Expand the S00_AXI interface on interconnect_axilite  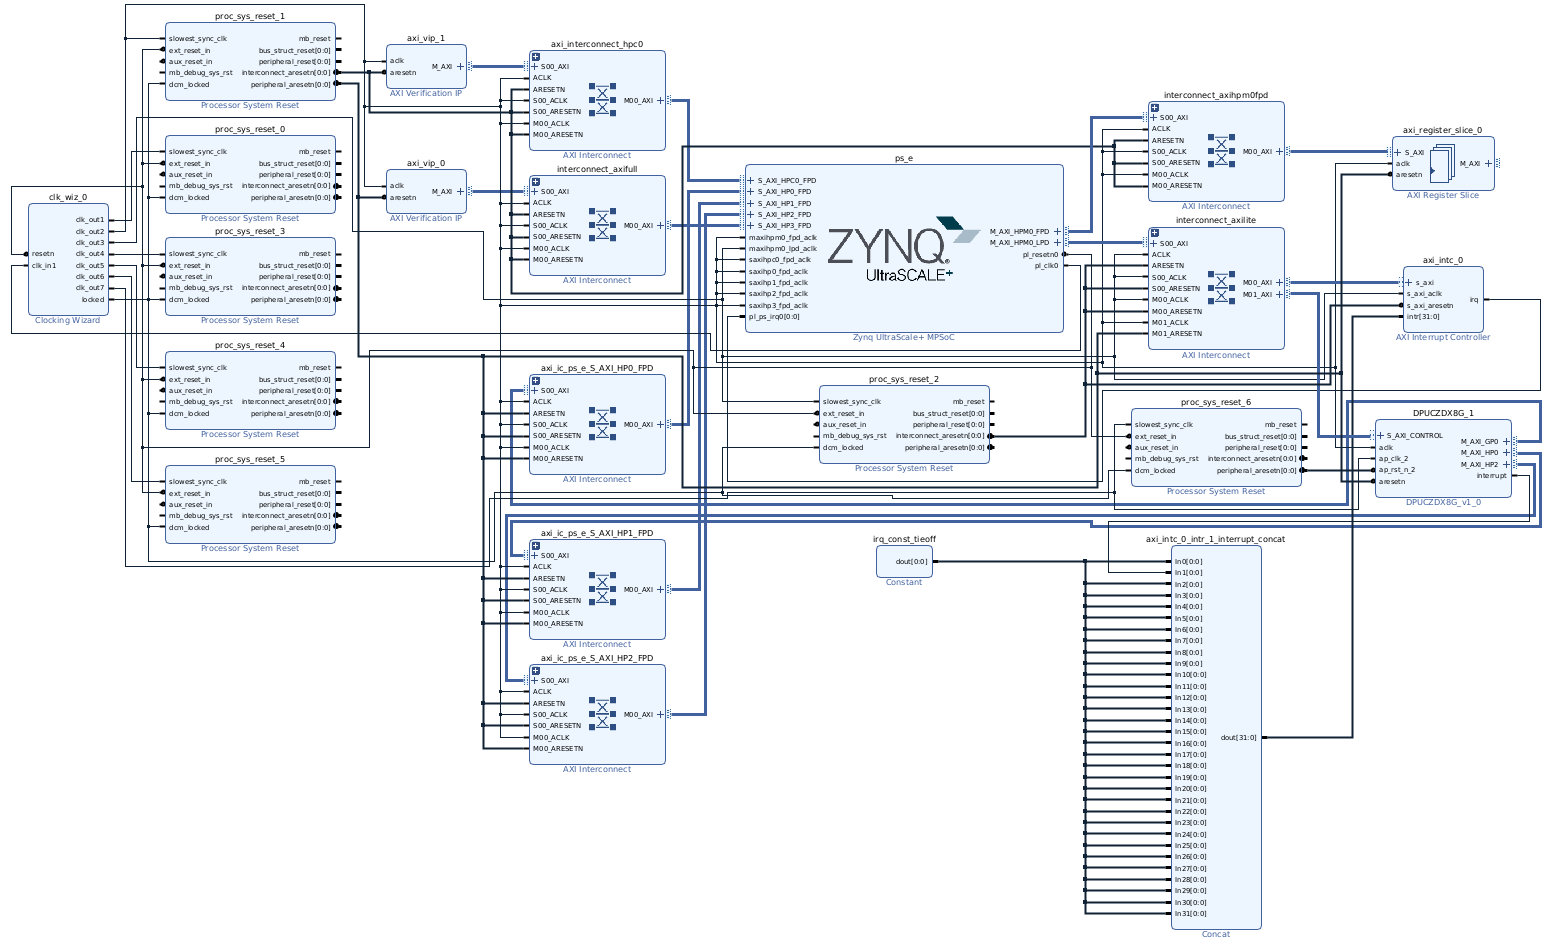[x=1152, y=243]
